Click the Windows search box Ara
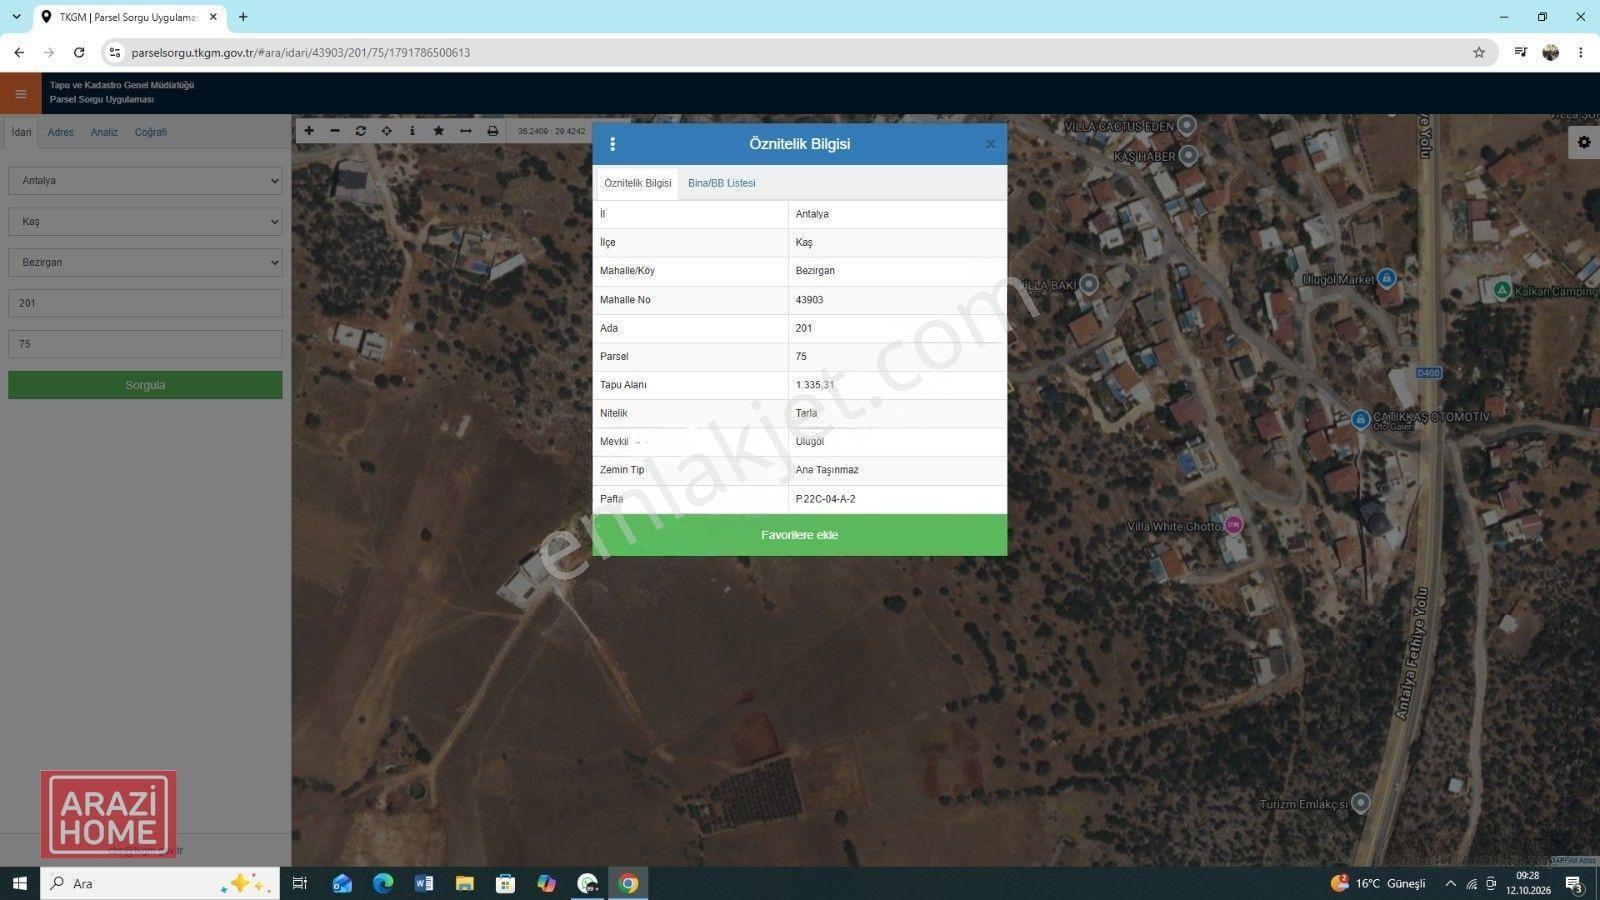 pyautogui.click(x=160, y=883)
